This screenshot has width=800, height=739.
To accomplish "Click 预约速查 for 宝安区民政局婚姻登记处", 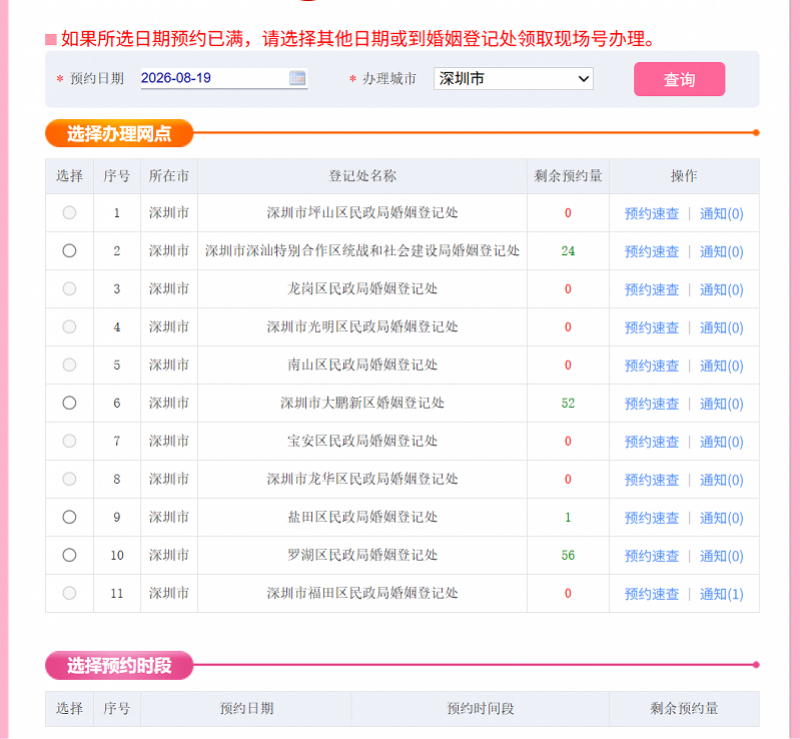I will point(652,441).
